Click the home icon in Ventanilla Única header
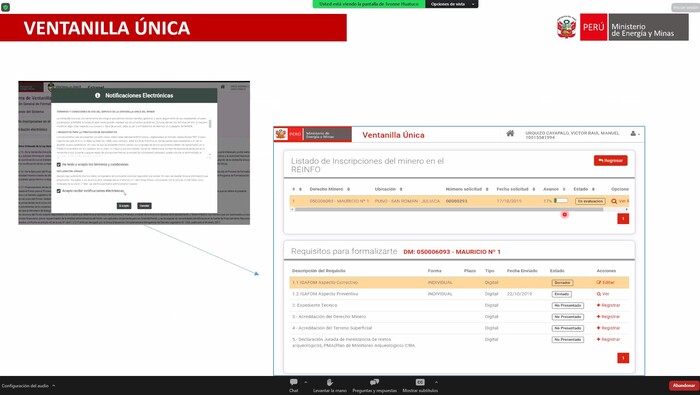700x395 pixels. (x=510, y=133)
